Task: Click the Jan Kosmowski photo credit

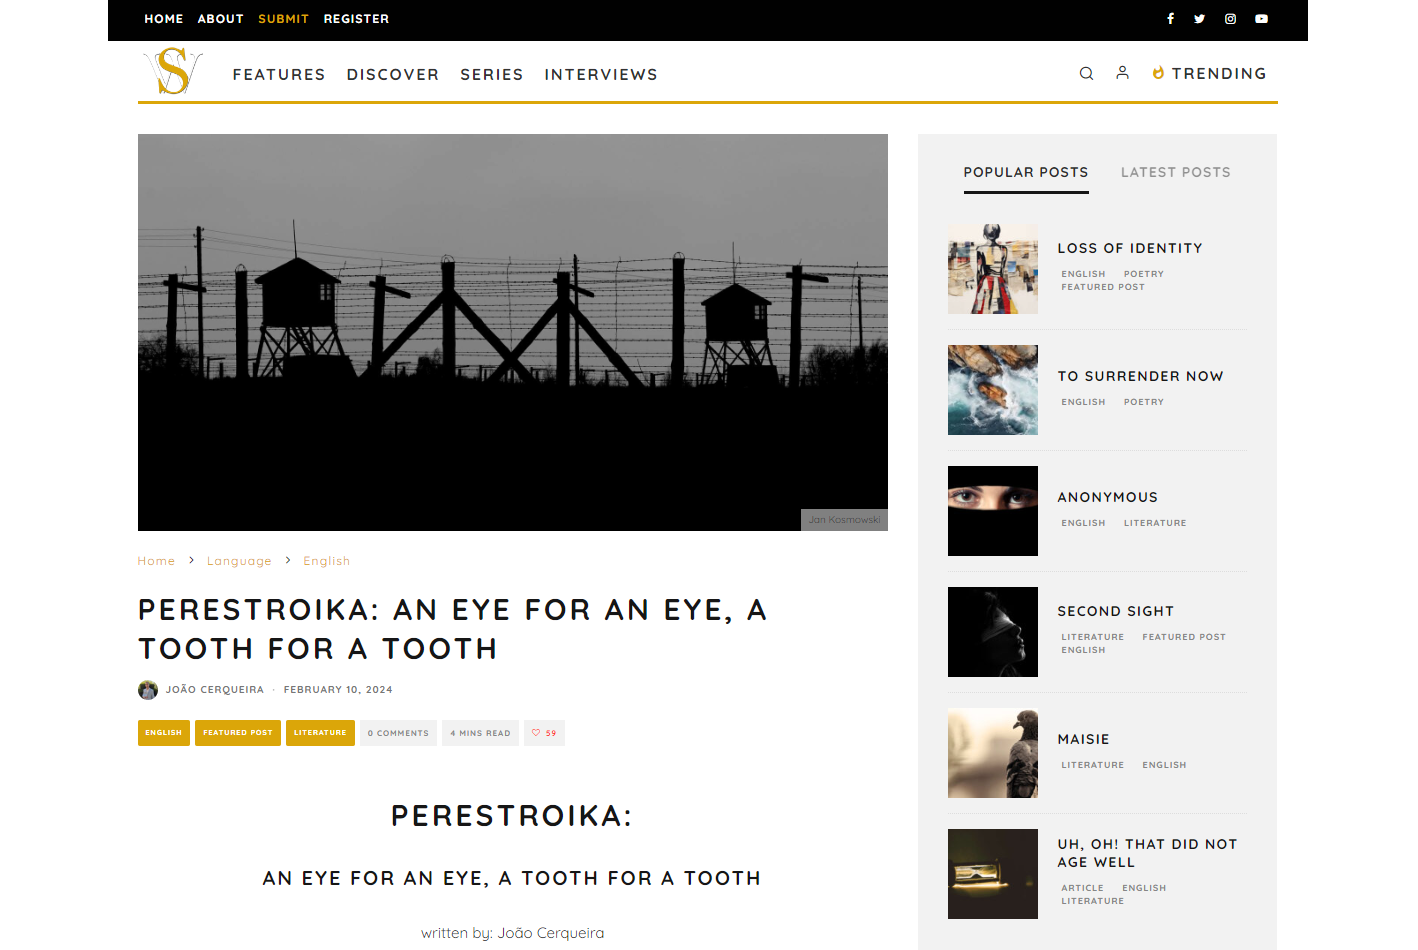Action: point(844,520)
